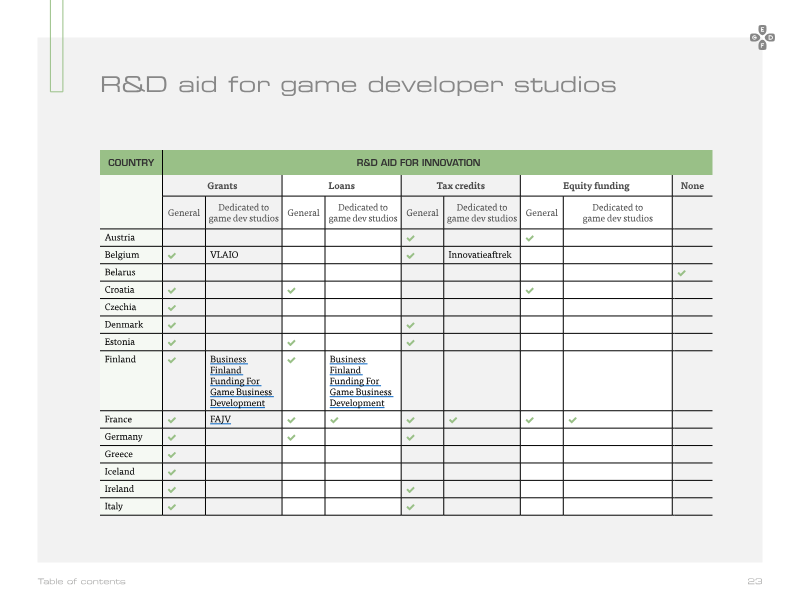Click France's dedicated equity funding checkmark
Viewport: 800px width, 600px height.
572,420
